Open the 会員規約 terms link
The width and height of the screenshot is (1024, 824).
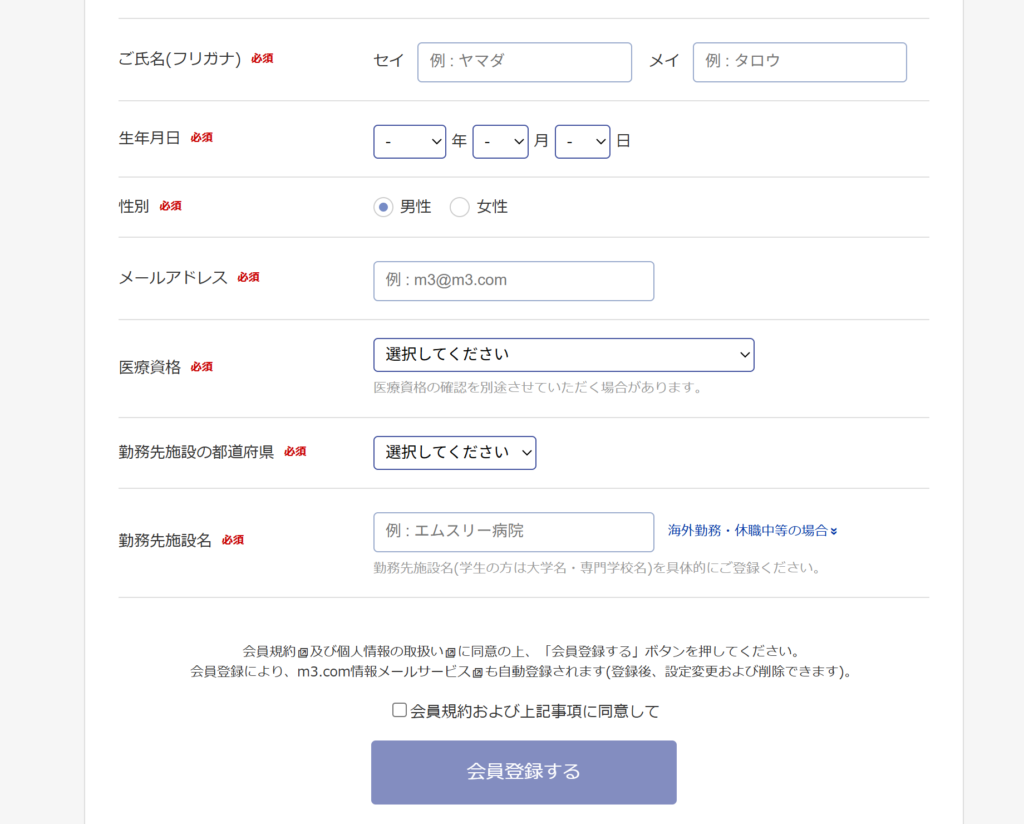[269, 651]
